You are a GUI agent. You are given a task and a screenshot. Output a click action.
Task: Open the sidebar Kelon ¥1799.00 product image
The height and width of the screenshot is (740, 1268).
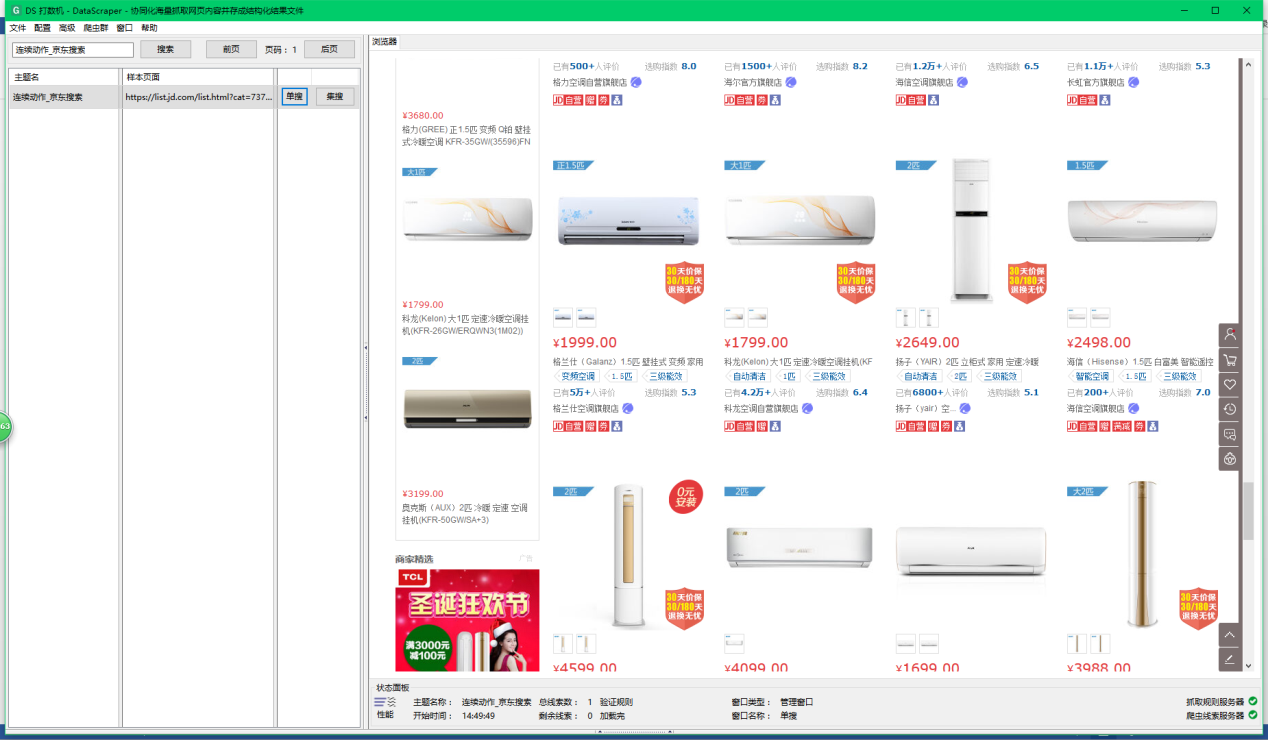pyautogui.click(x=467, y=219)
